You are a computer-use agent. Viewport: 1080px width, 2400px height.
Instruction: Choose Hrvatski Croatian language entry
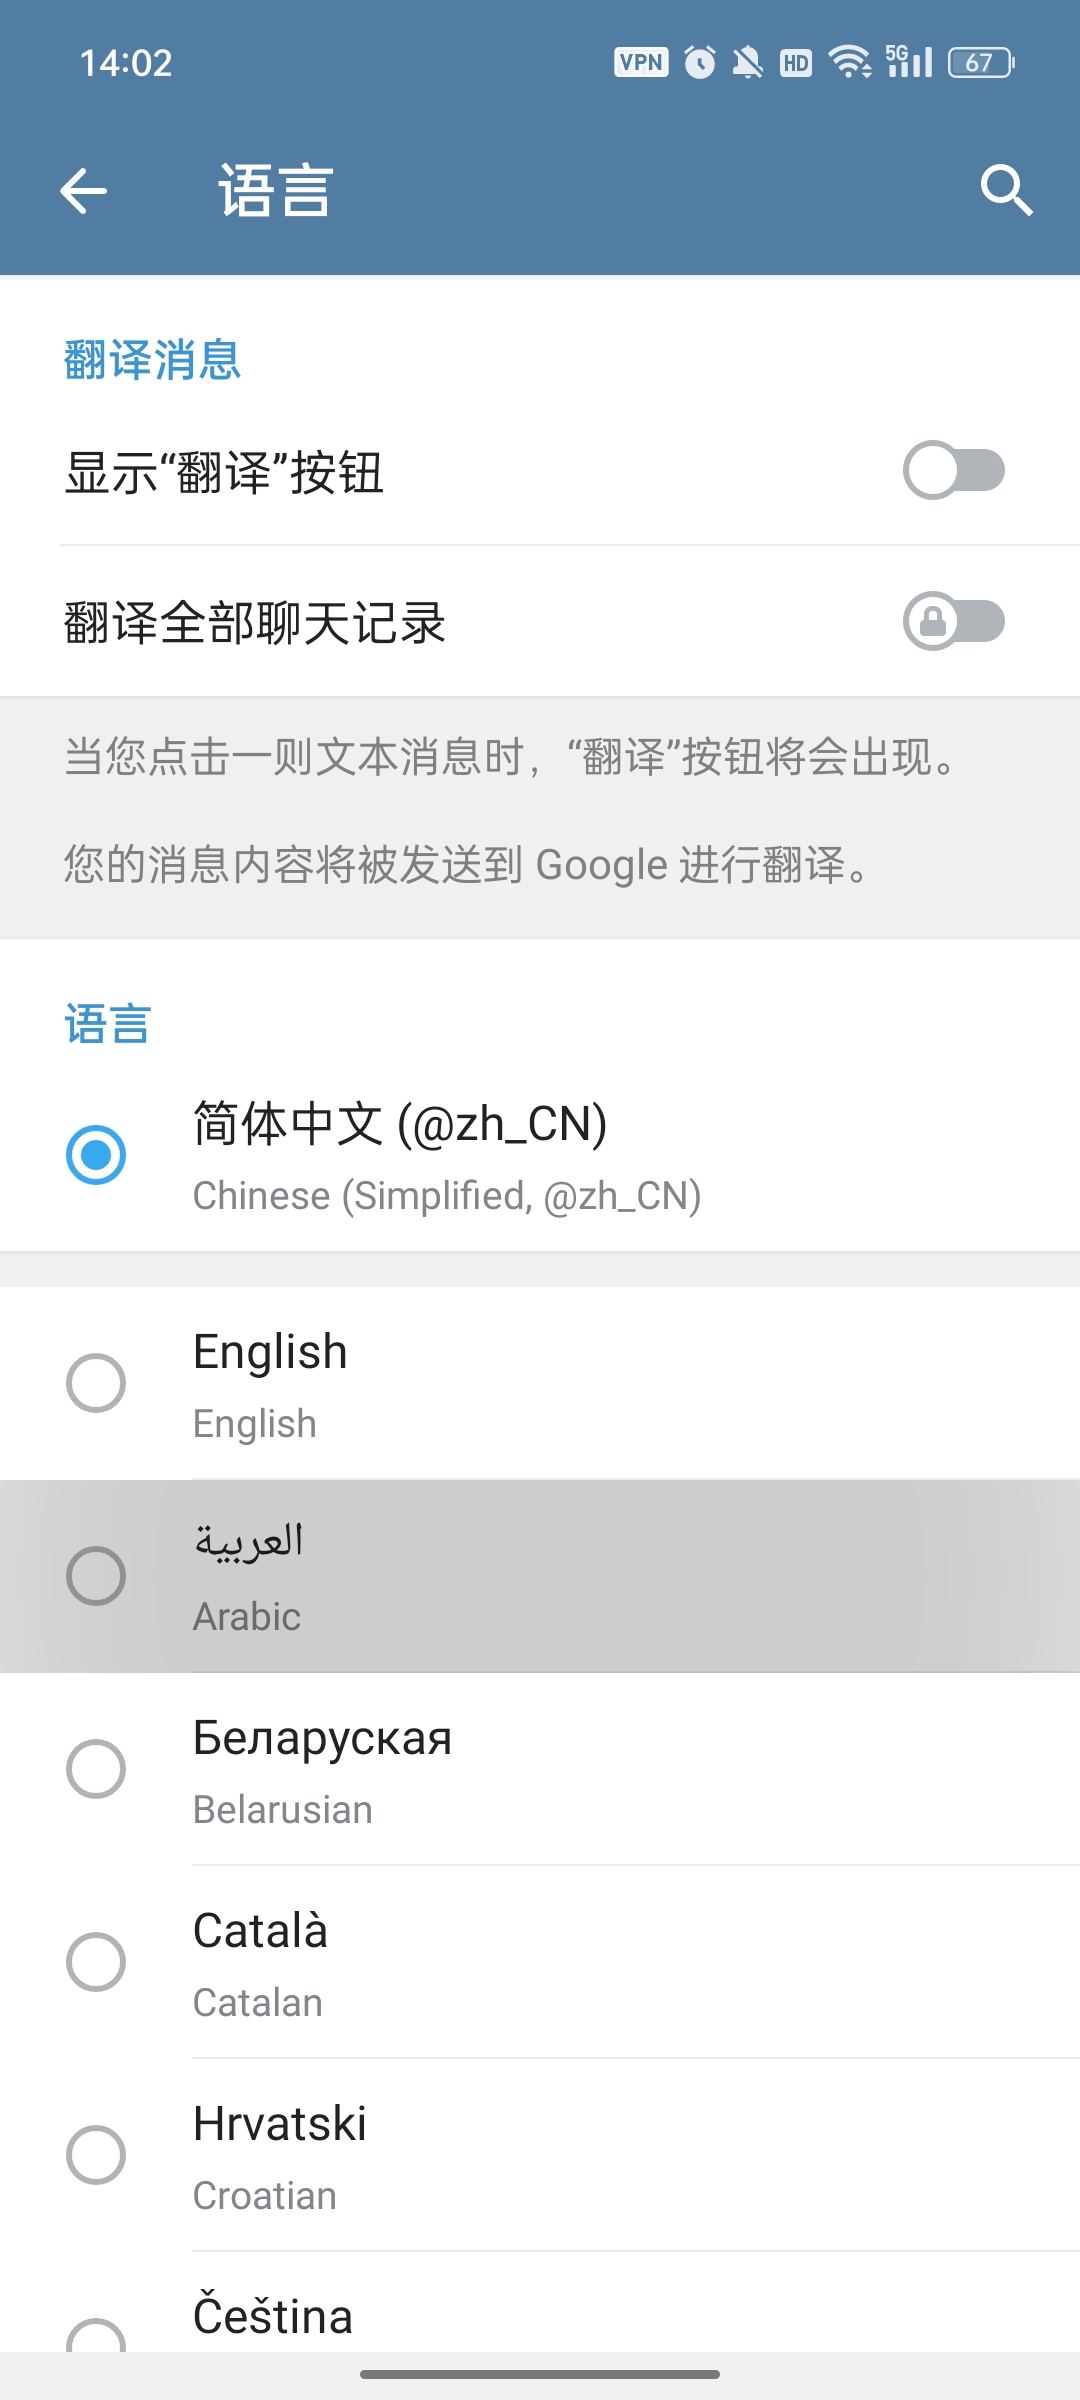click(280, 2155)
